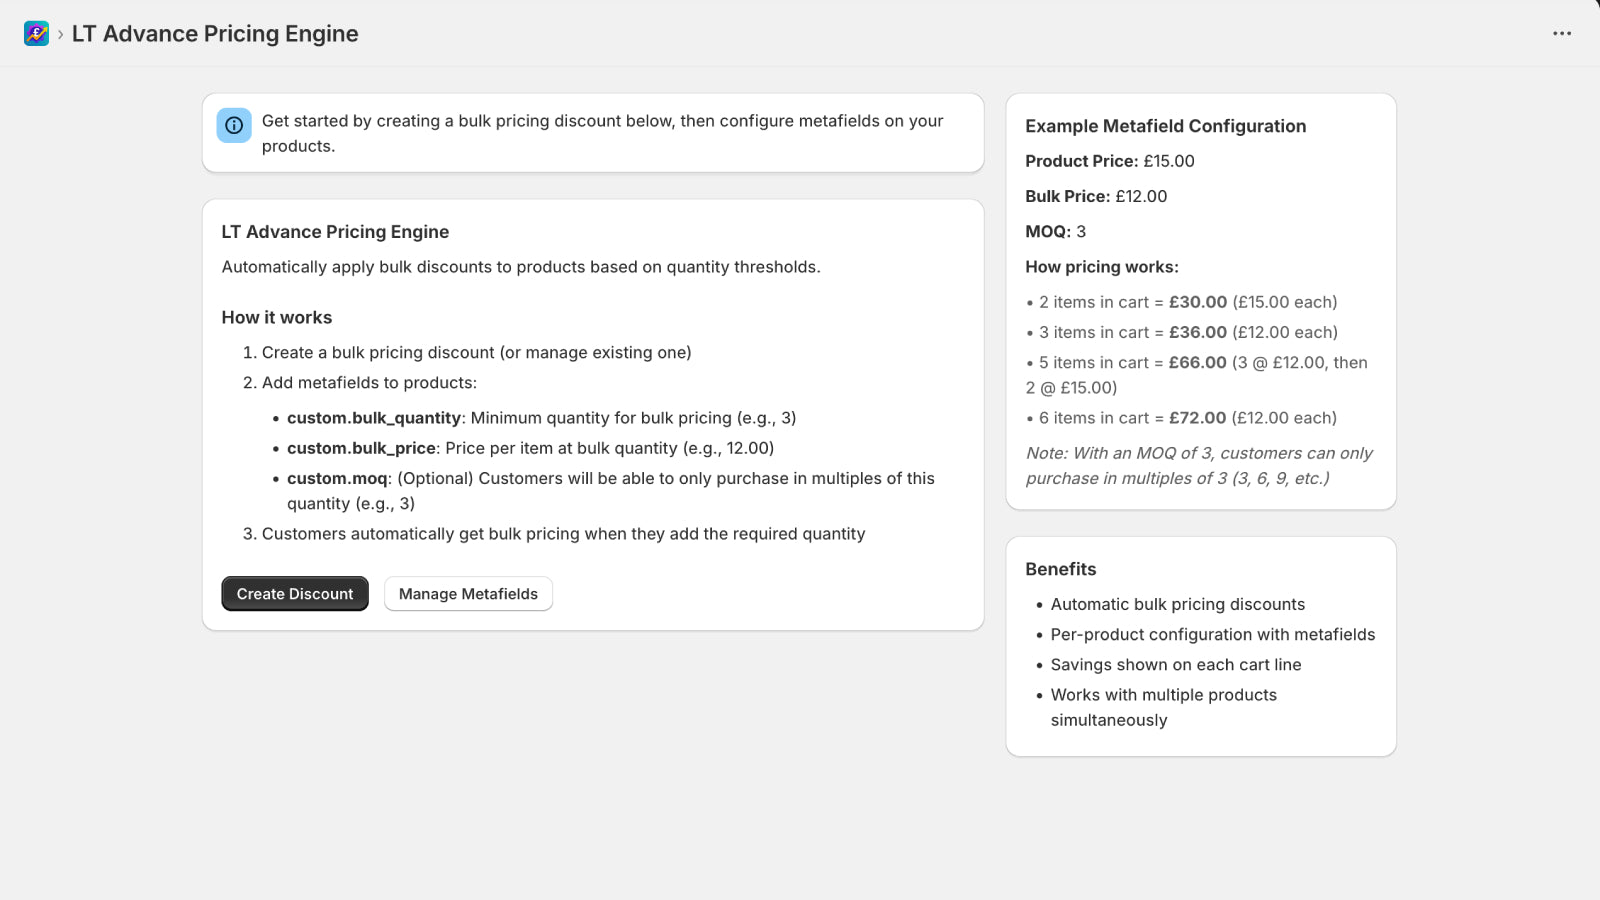Click the MOQ: 3 line
Viewport: 1600px width, 900px height.
click(1055, 231)
